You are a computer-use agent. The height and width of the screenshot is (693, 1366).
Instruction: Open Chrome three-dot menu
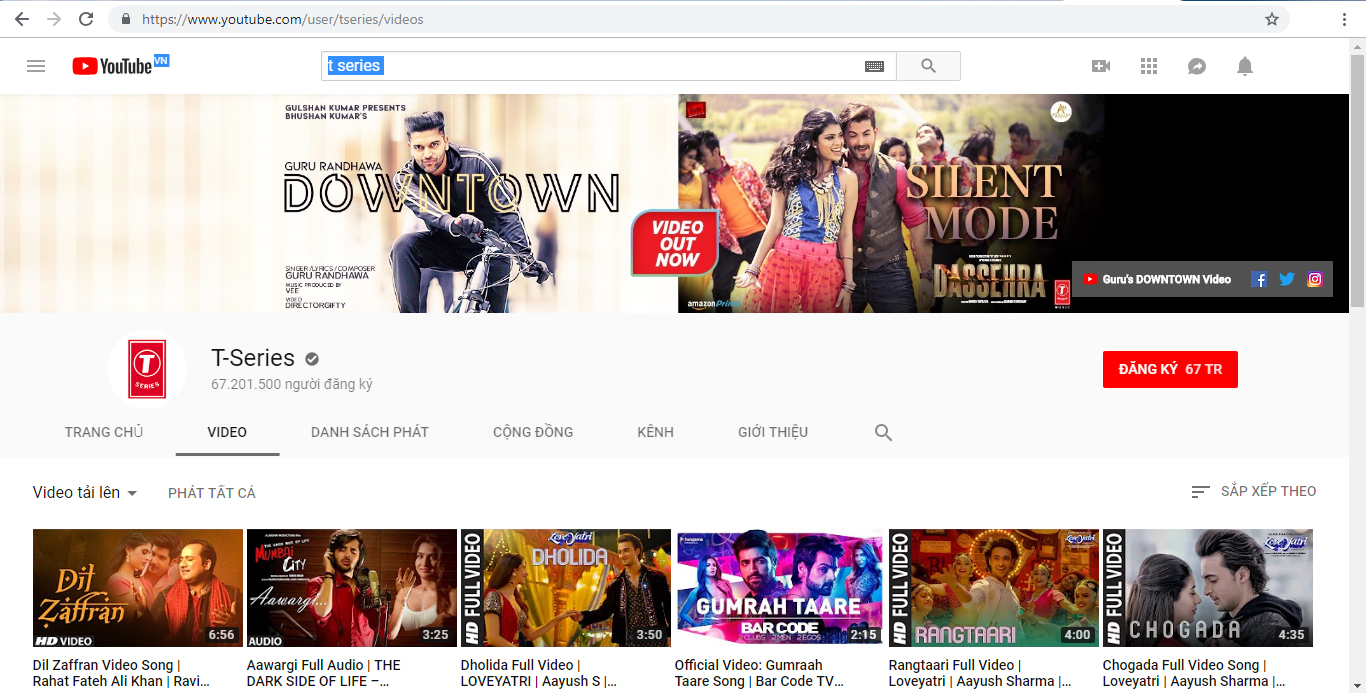[x=1344, y=19]
